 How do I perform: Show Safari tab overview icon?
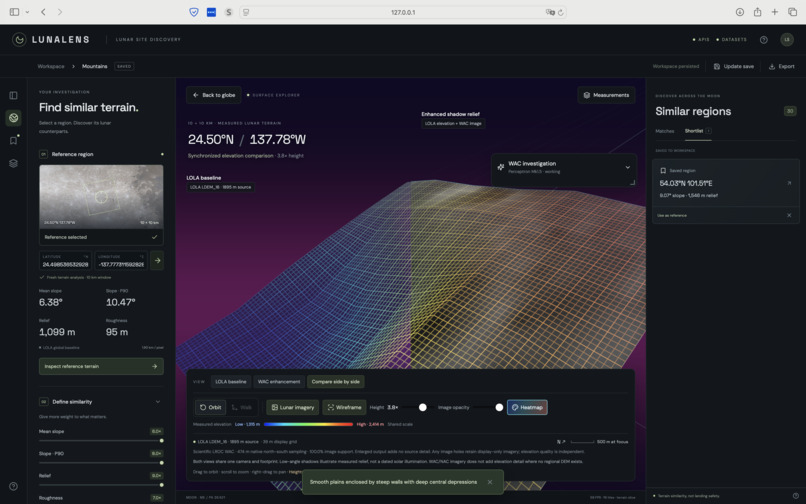point(793,12)
